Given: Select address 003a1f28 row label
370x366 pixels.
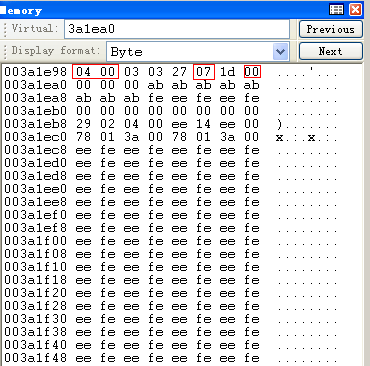Looking at the screenshot, I should coord(35,306).
